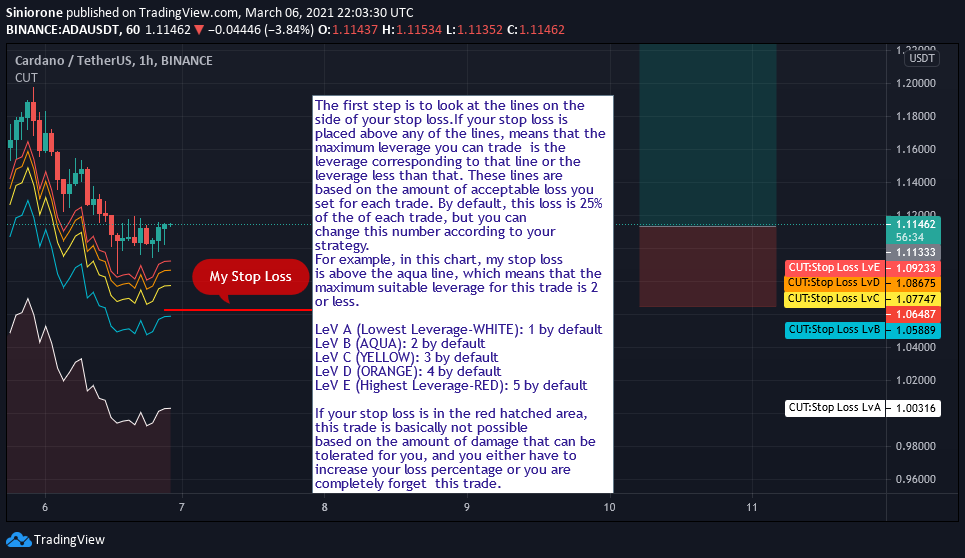965x558 pixels.
Task: Select the CUT:Stop Loss LvA label
Action: (x=835, y=408)
